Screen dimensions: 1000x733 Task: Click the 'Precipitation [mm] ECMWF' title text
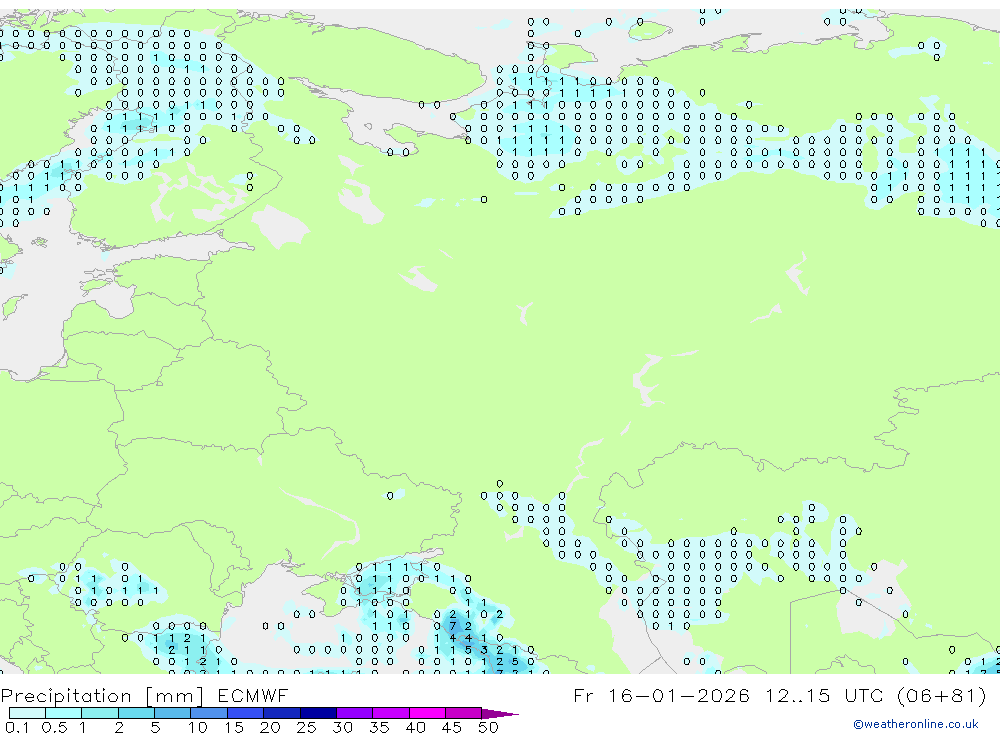pos(145,695)
